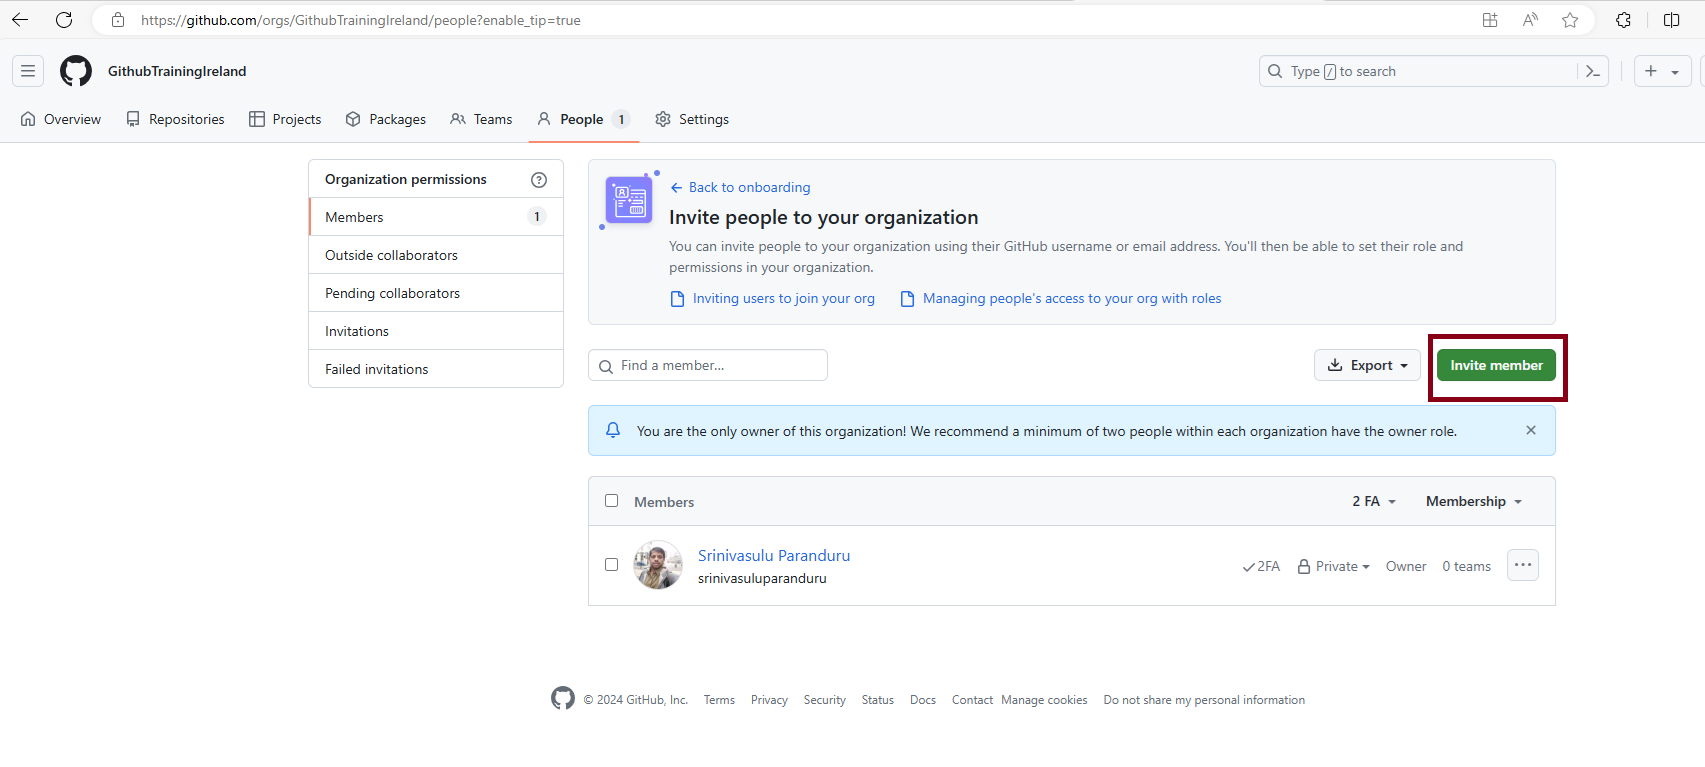
Task: Switch to the Repositories tab
Action: point(175,119)
